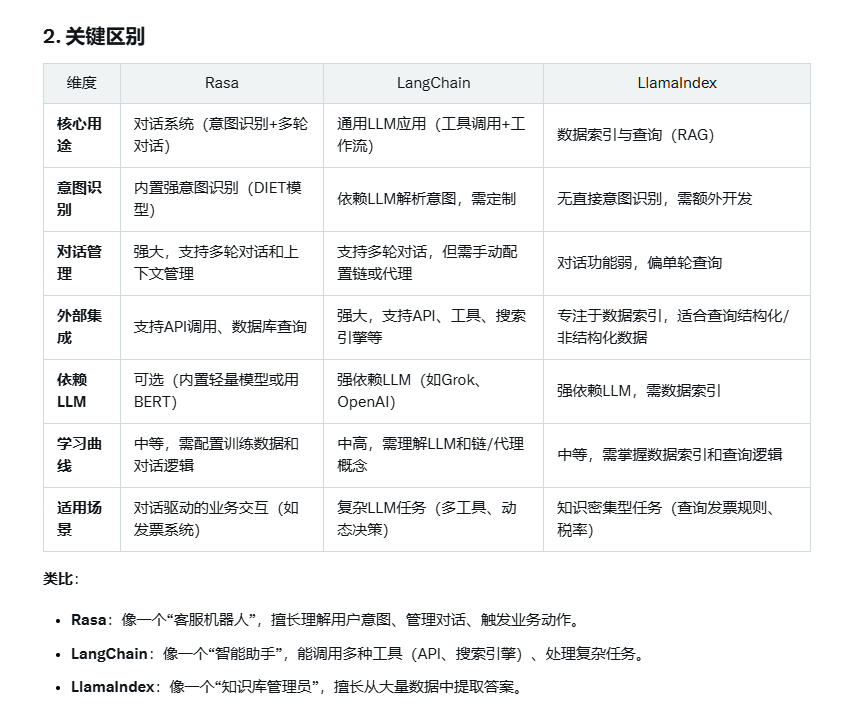Click the "类比:" label
842x710 pixels.
(61, 579)
